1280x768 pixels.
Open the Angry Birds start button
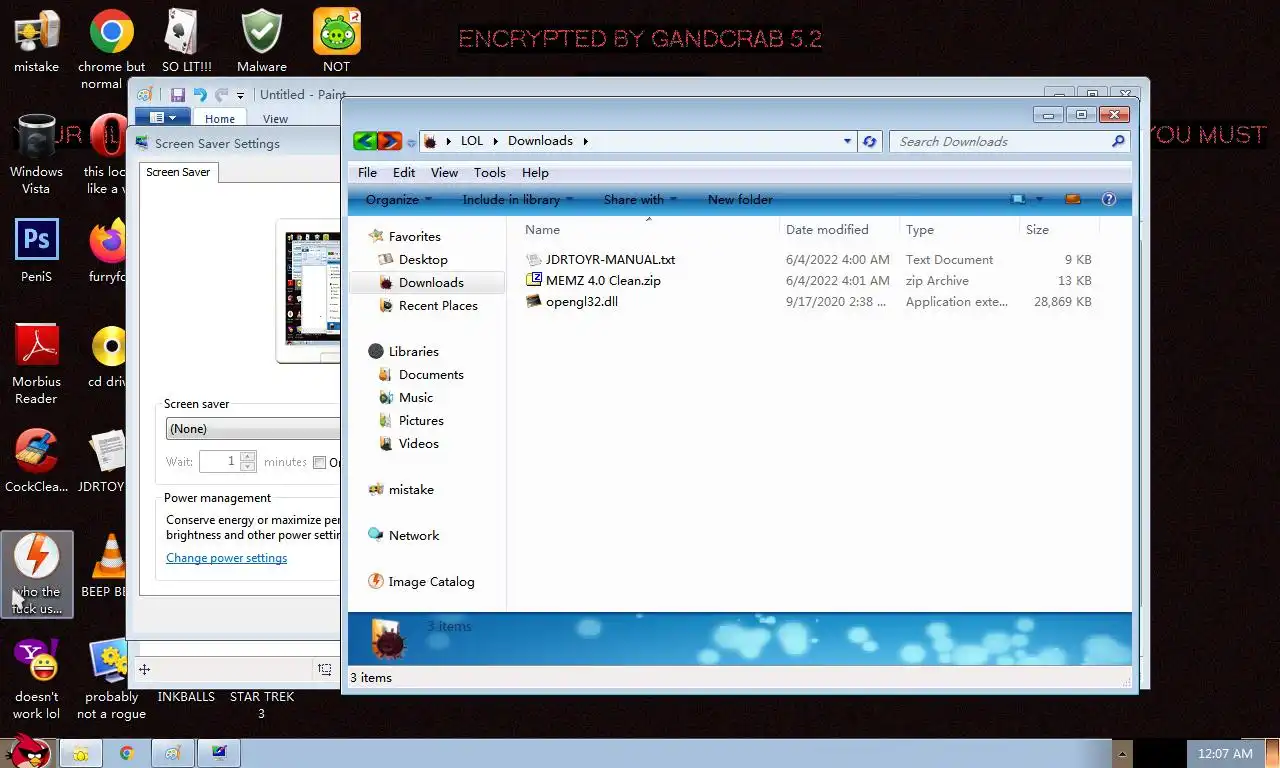point(26,751)
